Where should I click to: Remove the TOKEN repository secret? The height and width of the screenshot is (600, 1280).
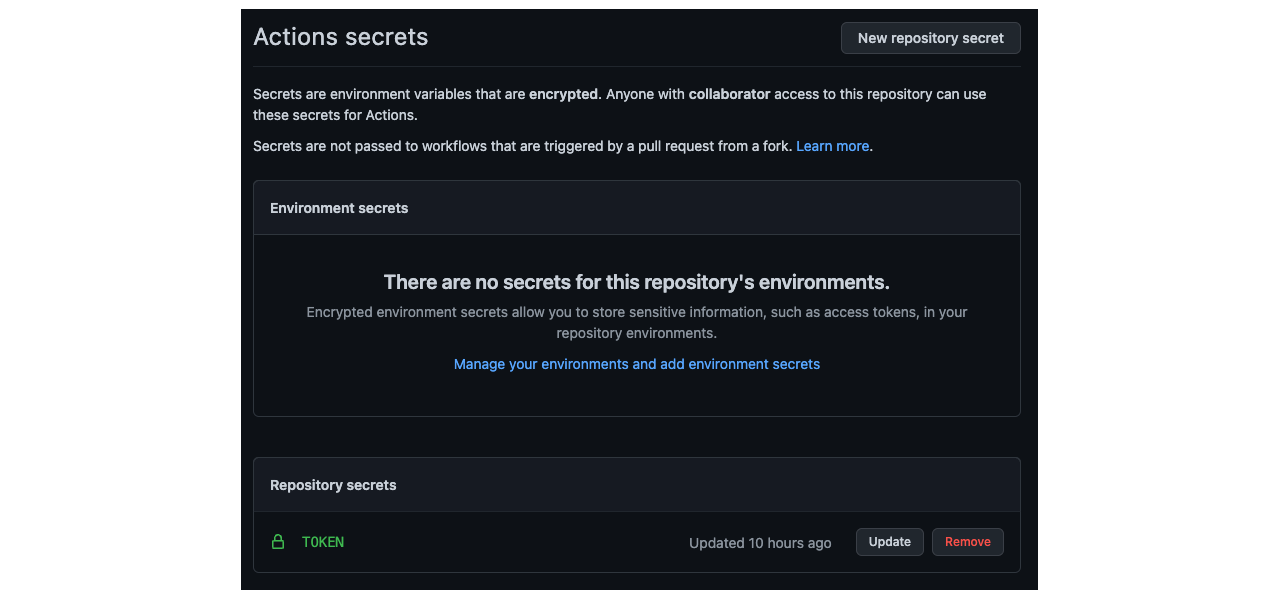[x=967, y=542]
